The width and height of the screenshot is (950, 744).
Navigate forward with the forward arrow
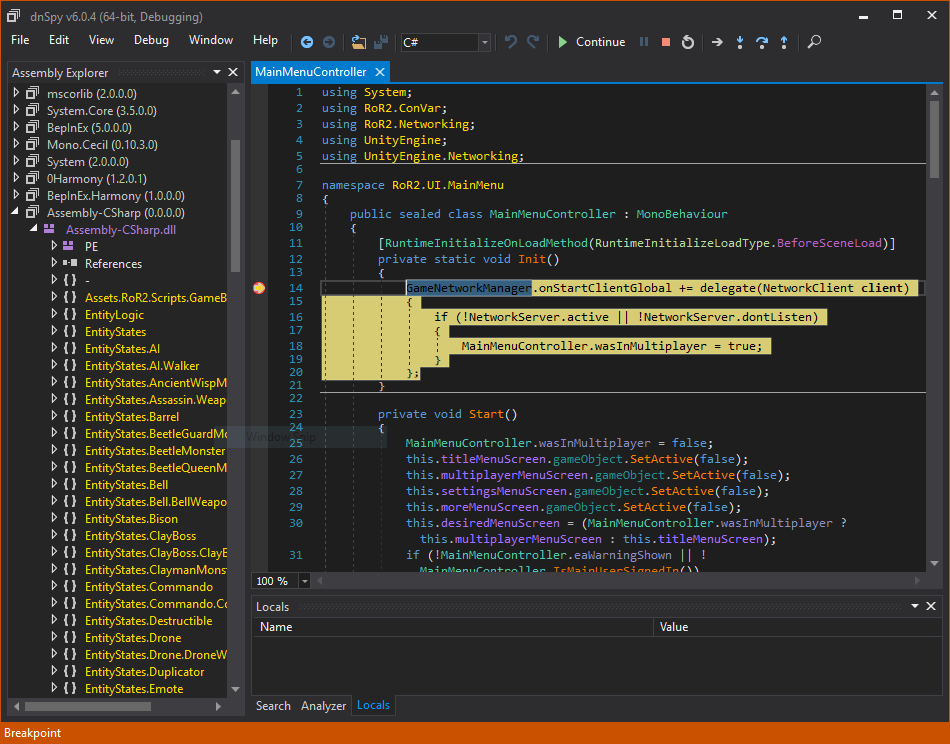tap(328, 42)
